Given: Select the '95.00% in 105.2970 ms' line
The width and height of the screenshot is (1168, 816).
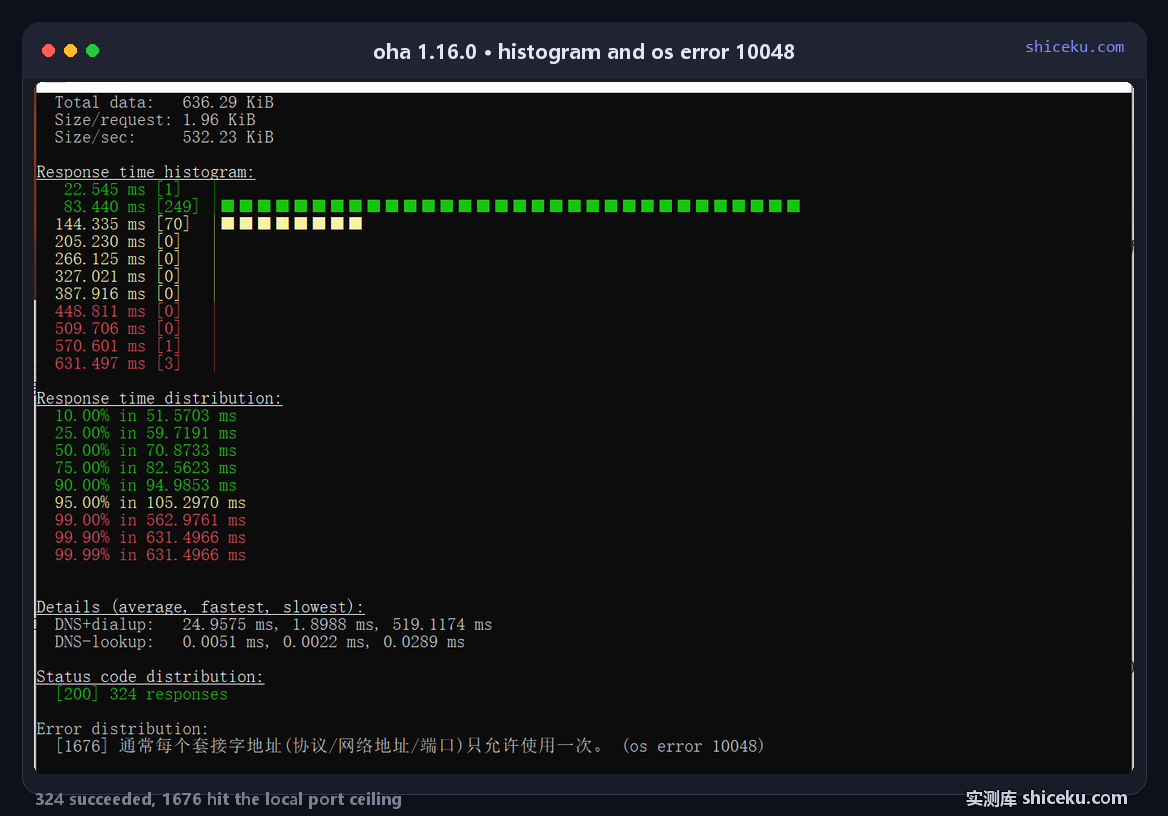Looking at the screenshot, I should 150,503.
